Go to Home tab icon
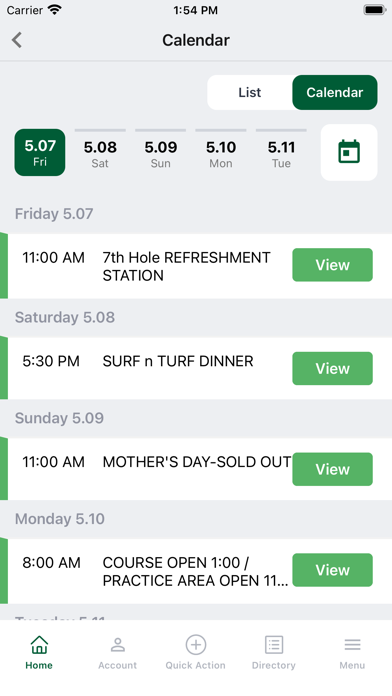This screenshot has width=392, height=696. pyautogui.click(x=39, y=644)
